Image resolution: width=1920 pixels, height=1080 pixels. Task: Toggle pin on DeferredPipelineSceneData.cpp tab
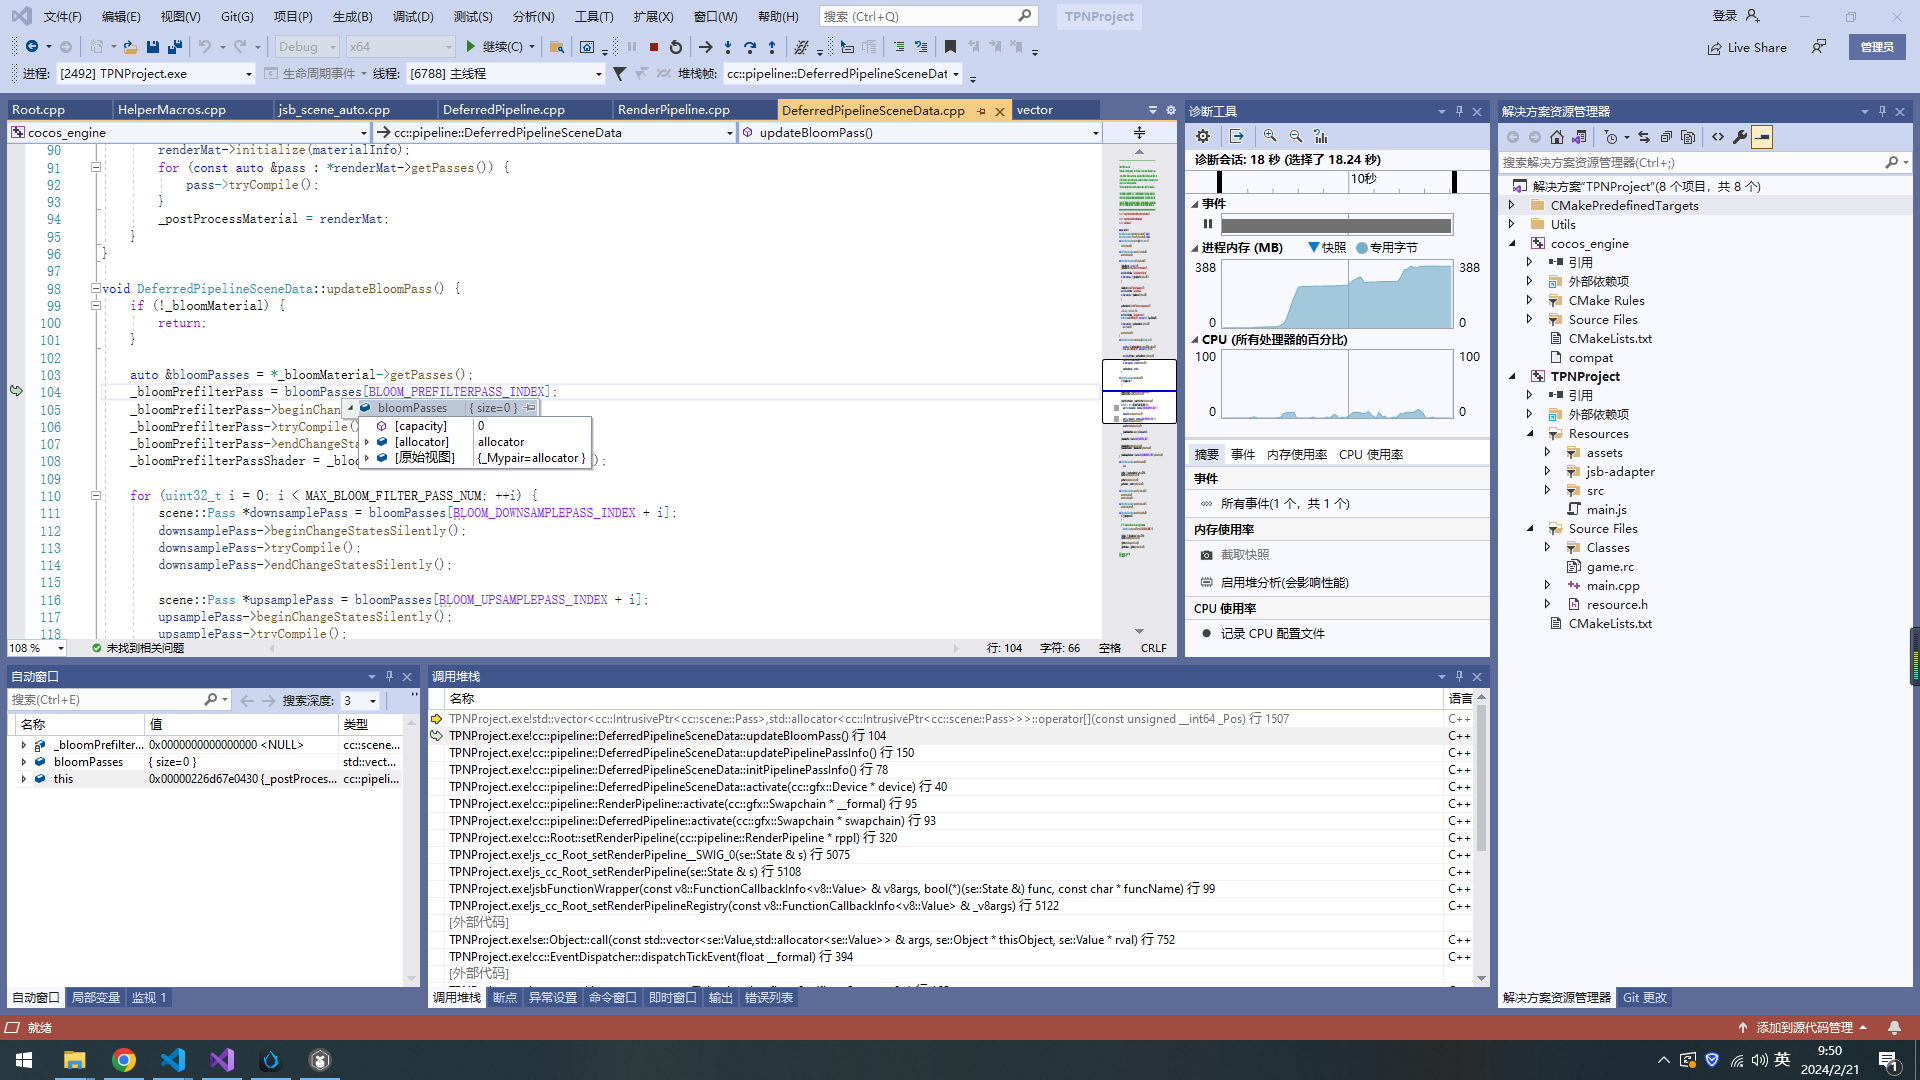982,111
